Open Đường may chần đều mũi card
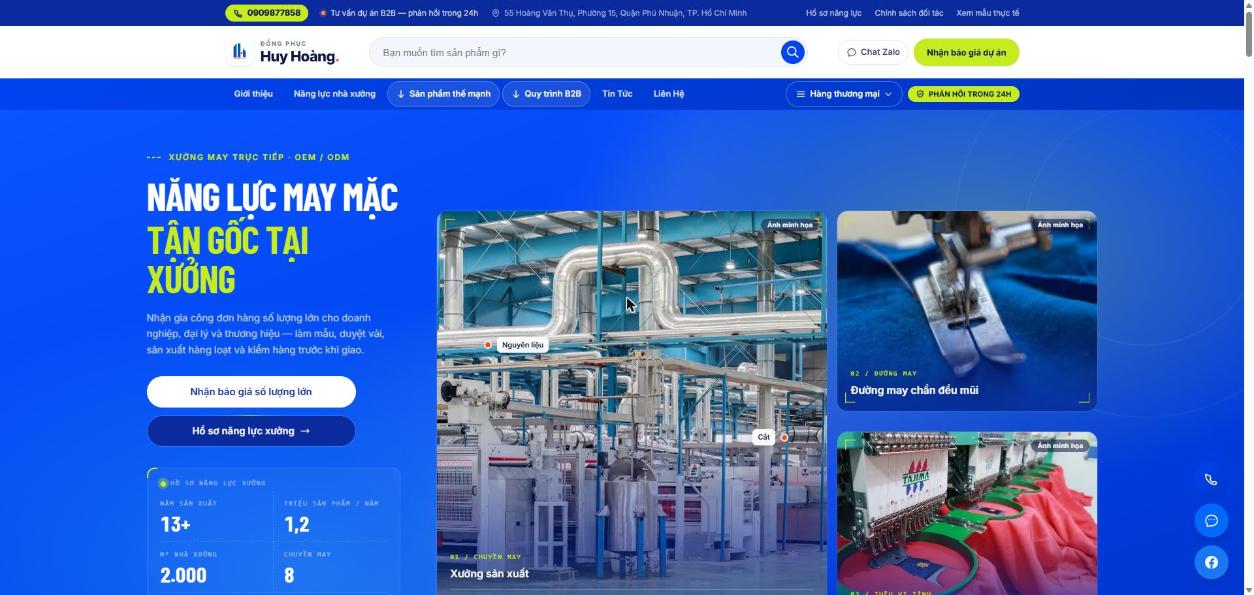1254x595 pixels. point(967,311)
